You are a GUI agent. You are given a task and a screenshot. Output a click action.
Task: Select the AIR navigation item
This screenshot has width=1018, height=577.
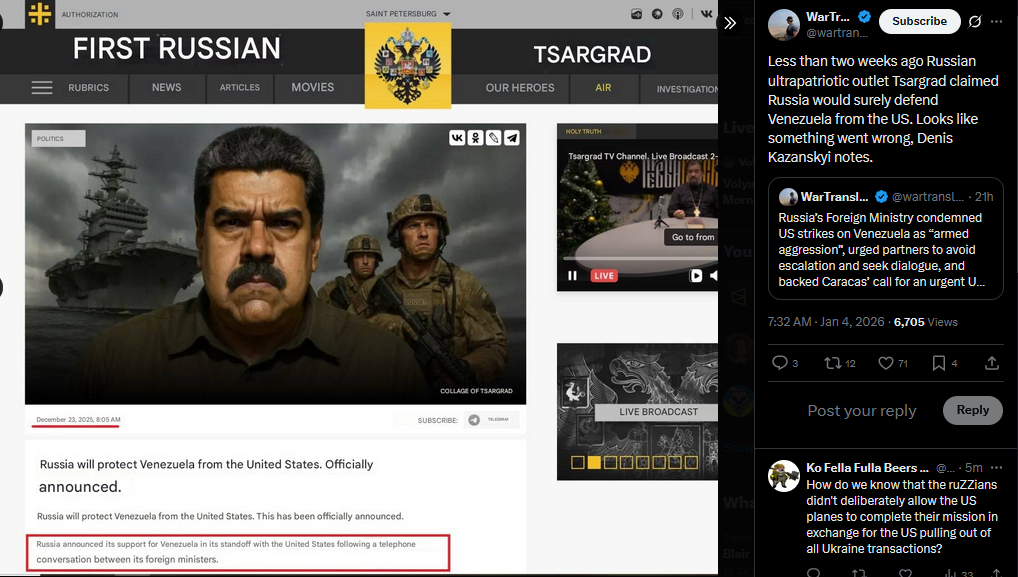[603, 88]
